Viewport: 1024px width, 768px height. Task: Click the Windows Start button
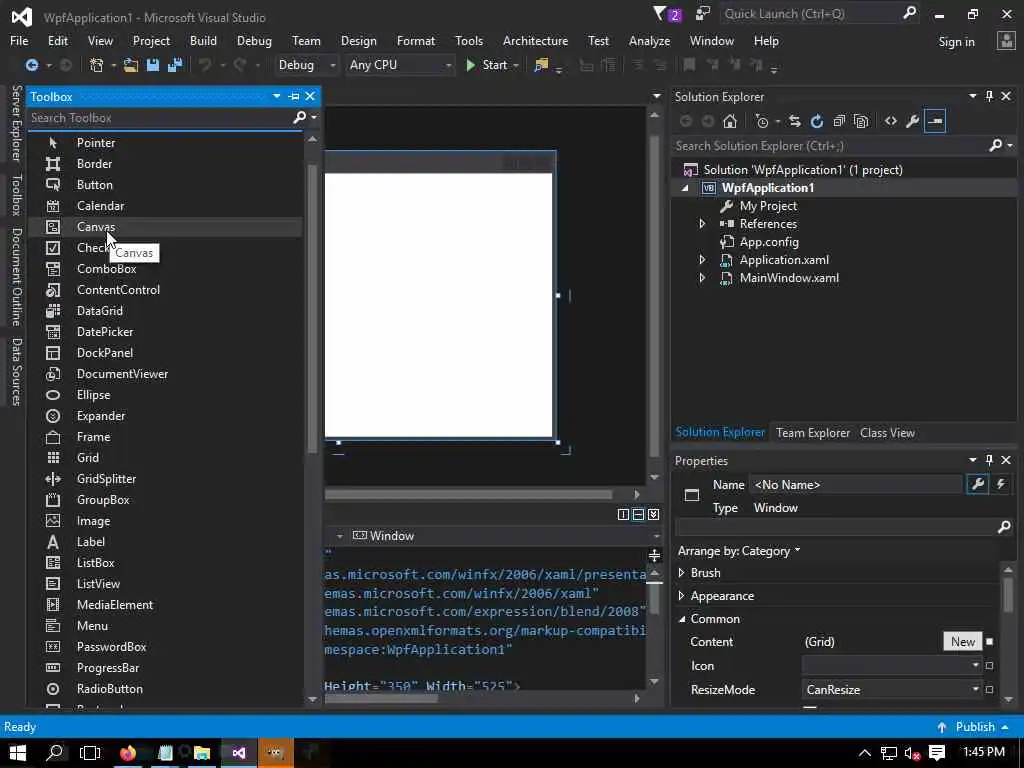click(x=18, y=752)
